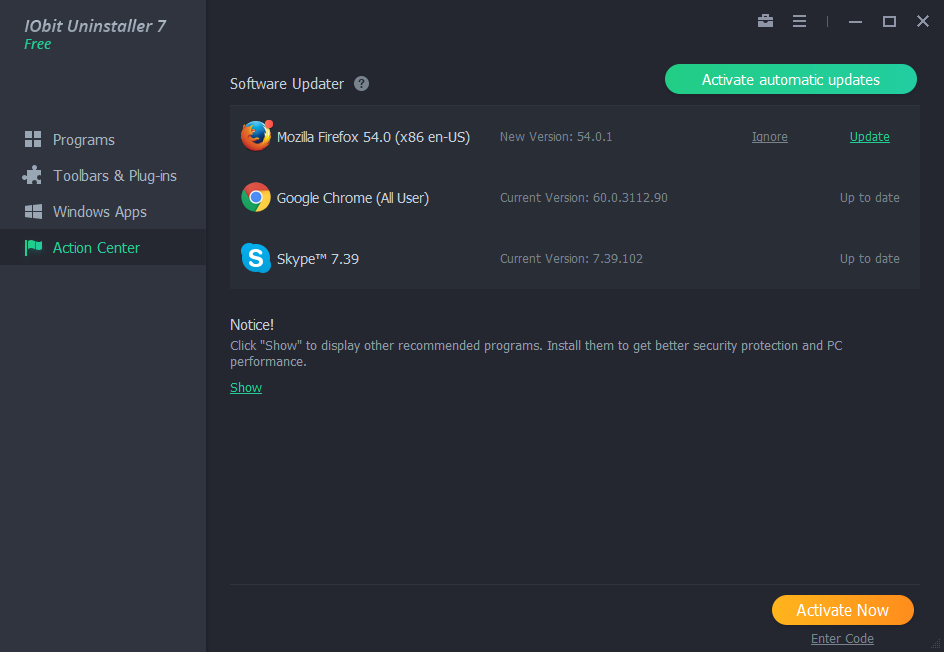
Task: Maximize the IObit Uninstaller window
Action: coord(889,22)
